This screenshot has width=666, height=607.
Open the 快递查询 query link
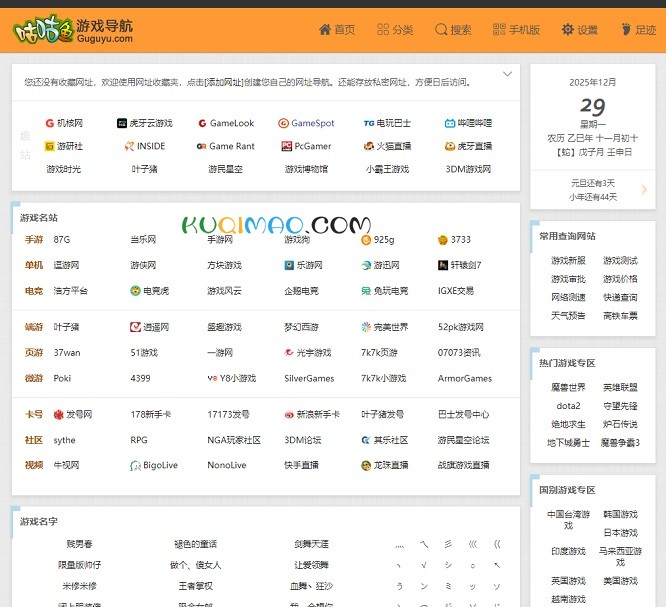pyautogui.click(x=621, y=297)
